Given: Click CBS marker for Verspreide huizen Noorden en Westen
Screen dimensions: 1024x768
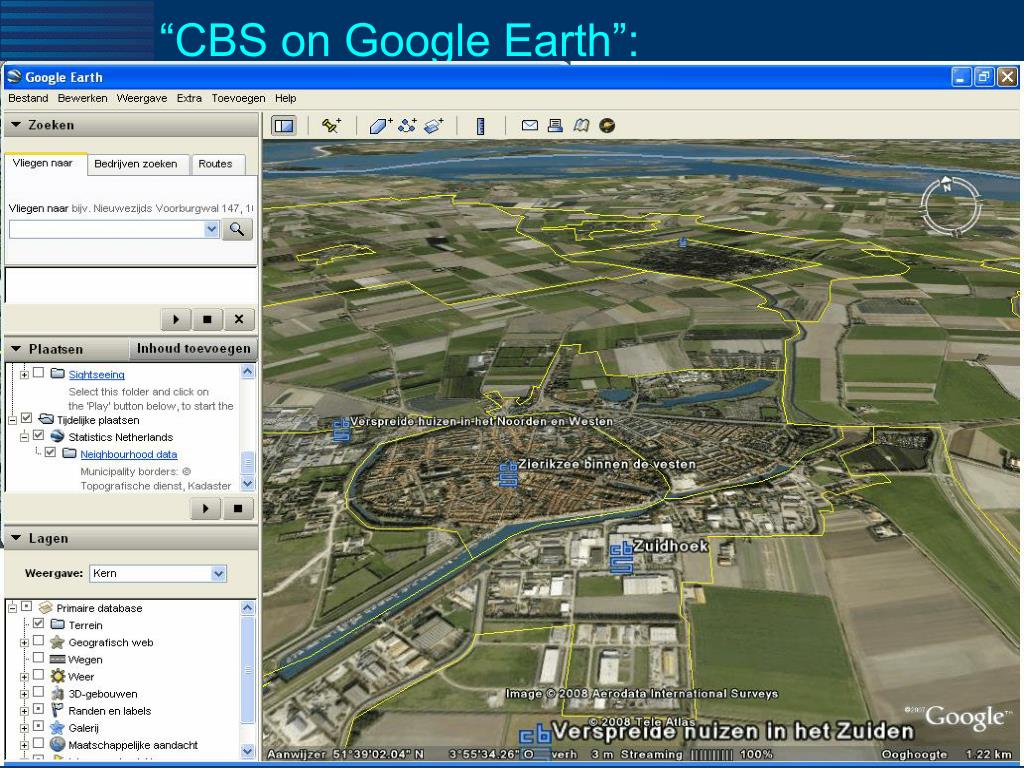Looking at the screenshot, I should (341, 430).
